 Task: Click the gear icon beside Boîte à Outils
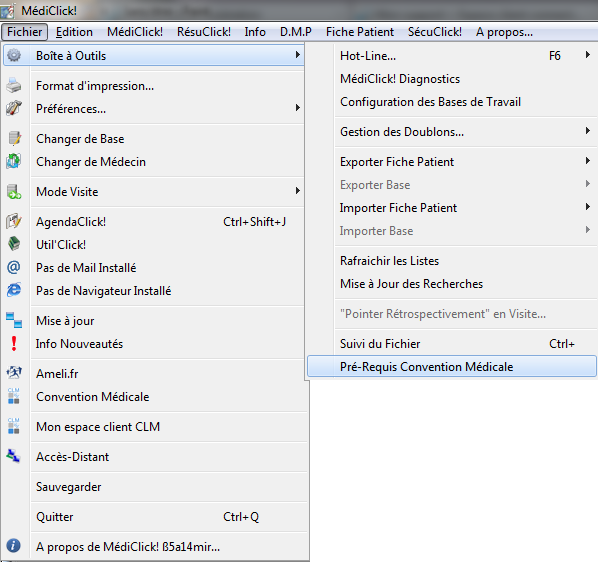(14, 55)
